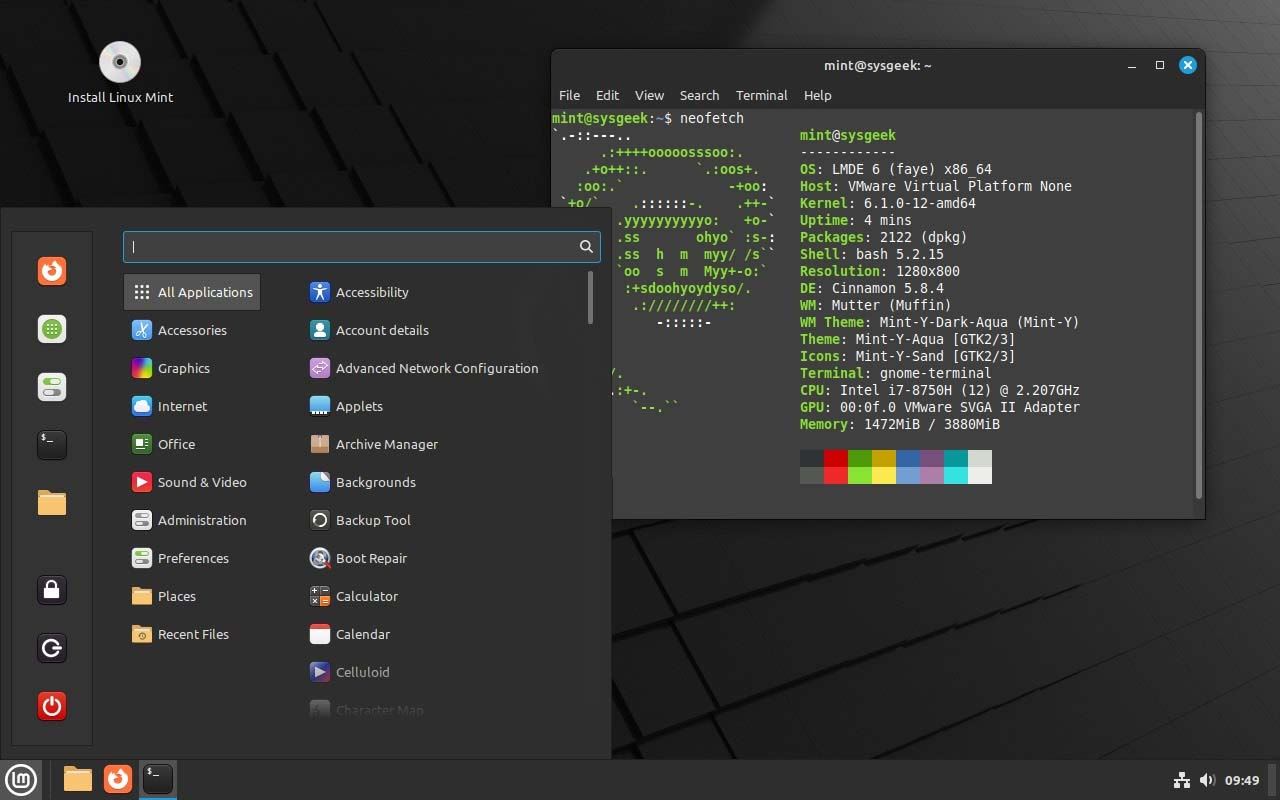Adjust the volume speaker in the system tray
The width and height of the screenshot is (1280, 800).
(x=1207, y=779)
